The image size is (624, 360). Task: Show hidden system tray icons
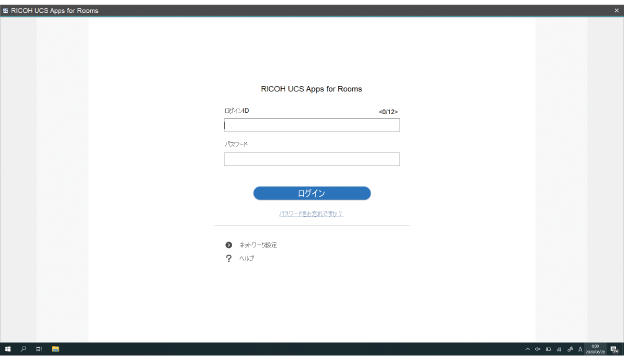(528, 349)
